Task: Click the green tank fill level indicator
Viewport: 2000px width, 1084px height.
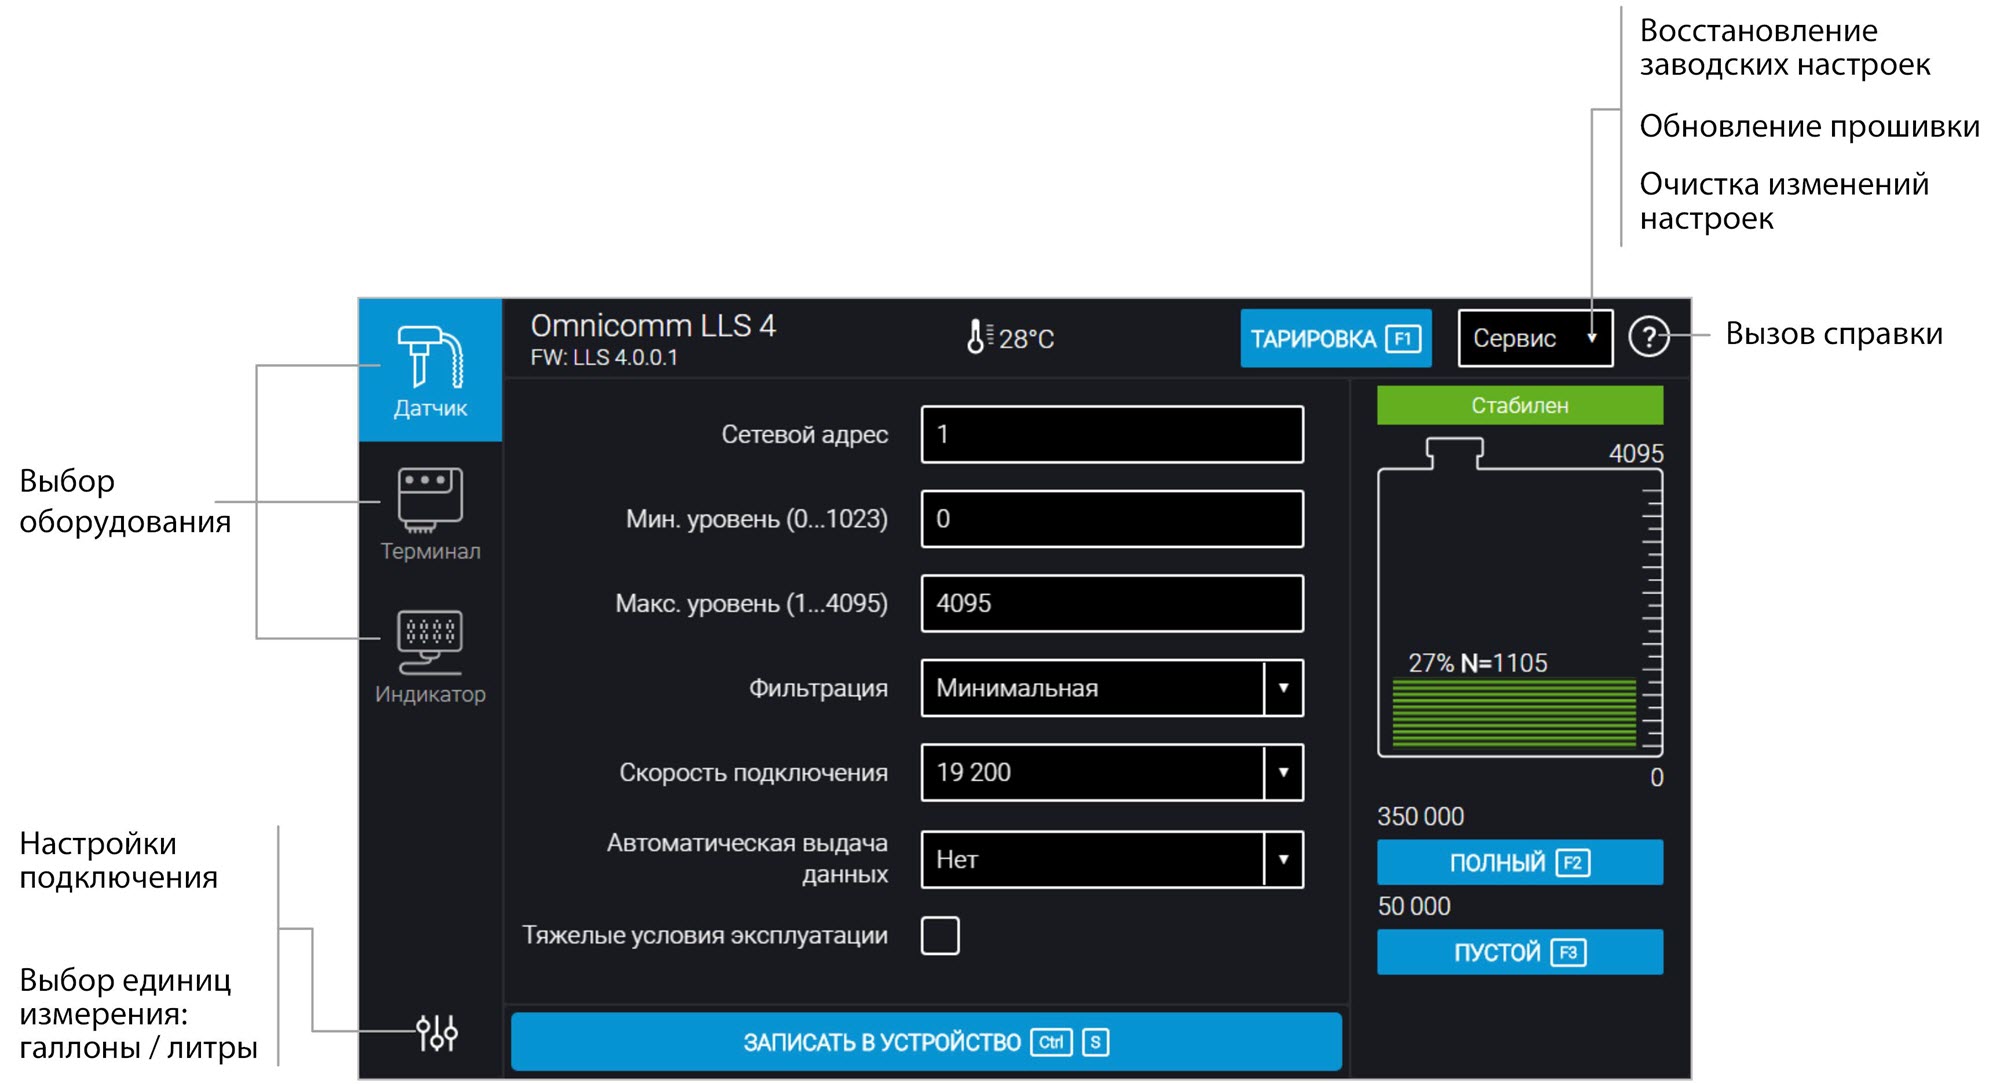Action: tap(1514, 713)
